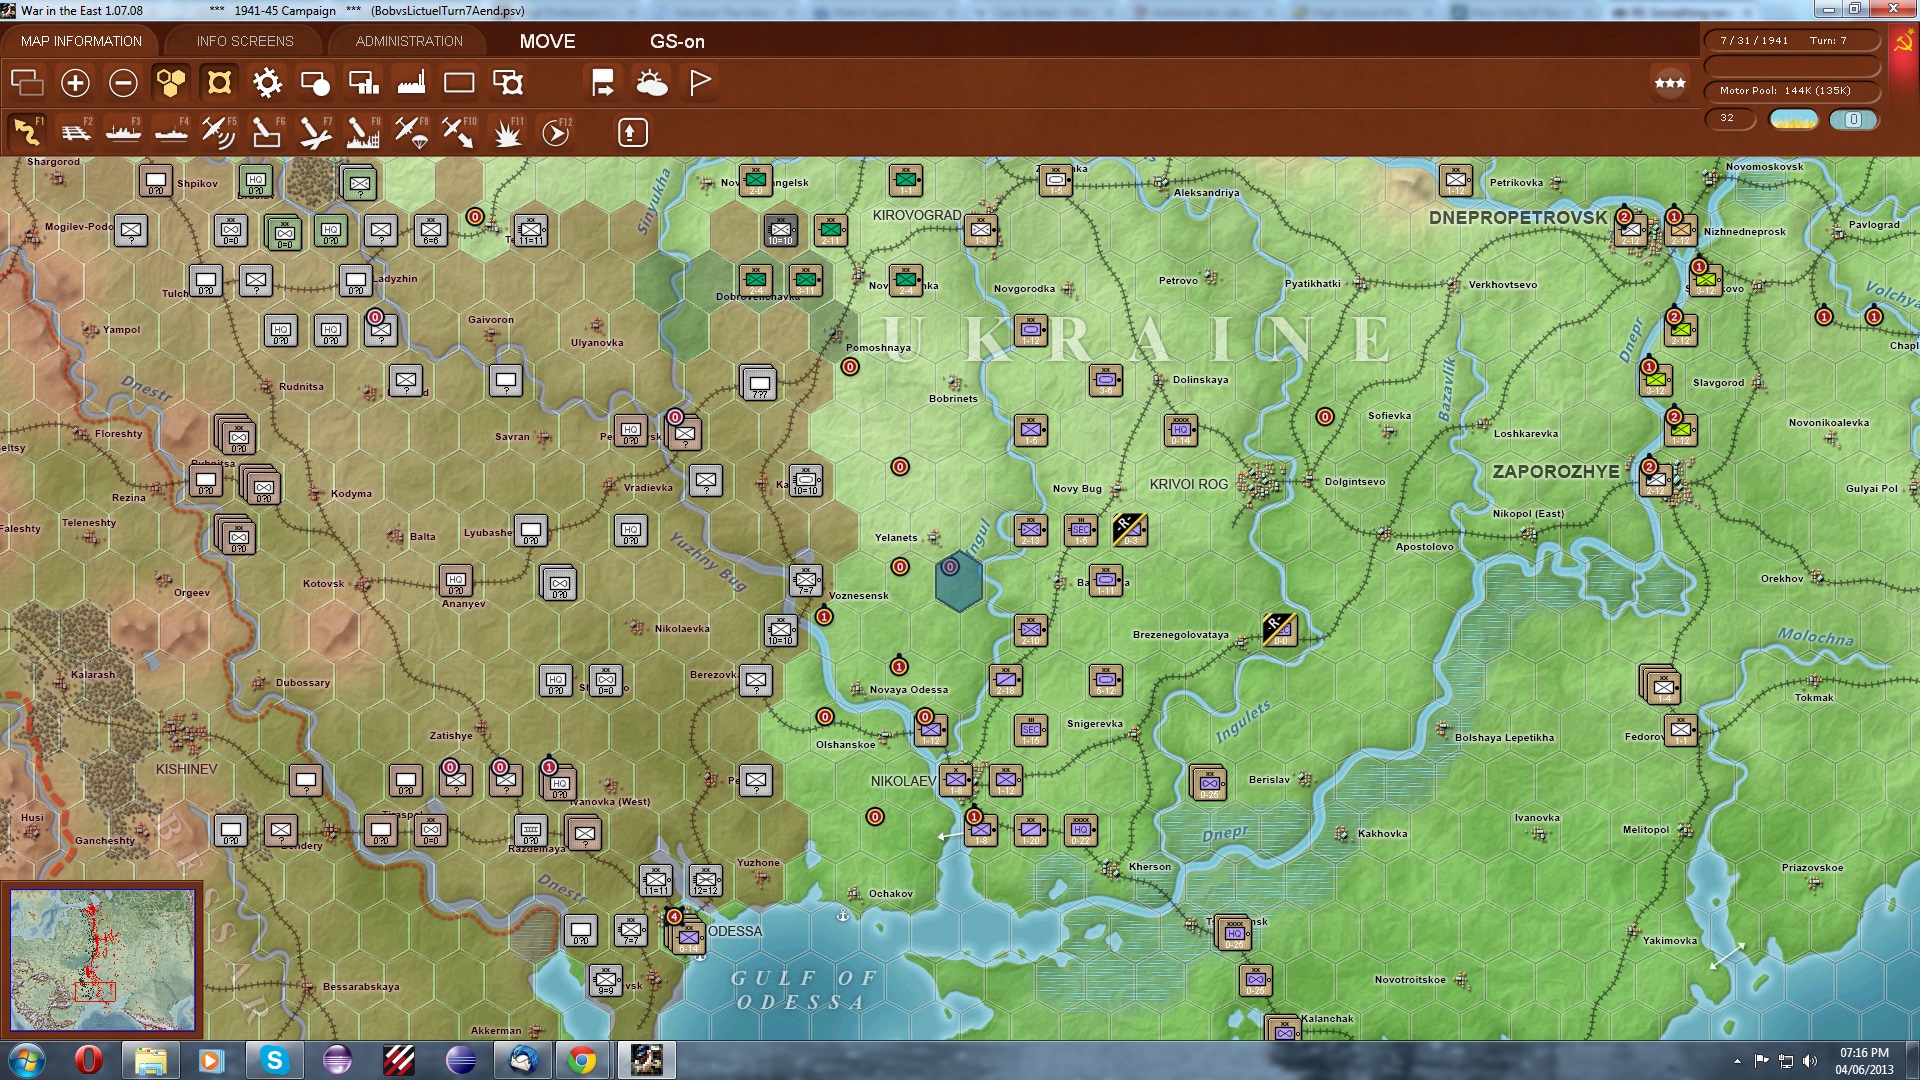Click the NIKOLAEV city label
The height and width of the screenshot is (1080, 1920).
[903, 781]
